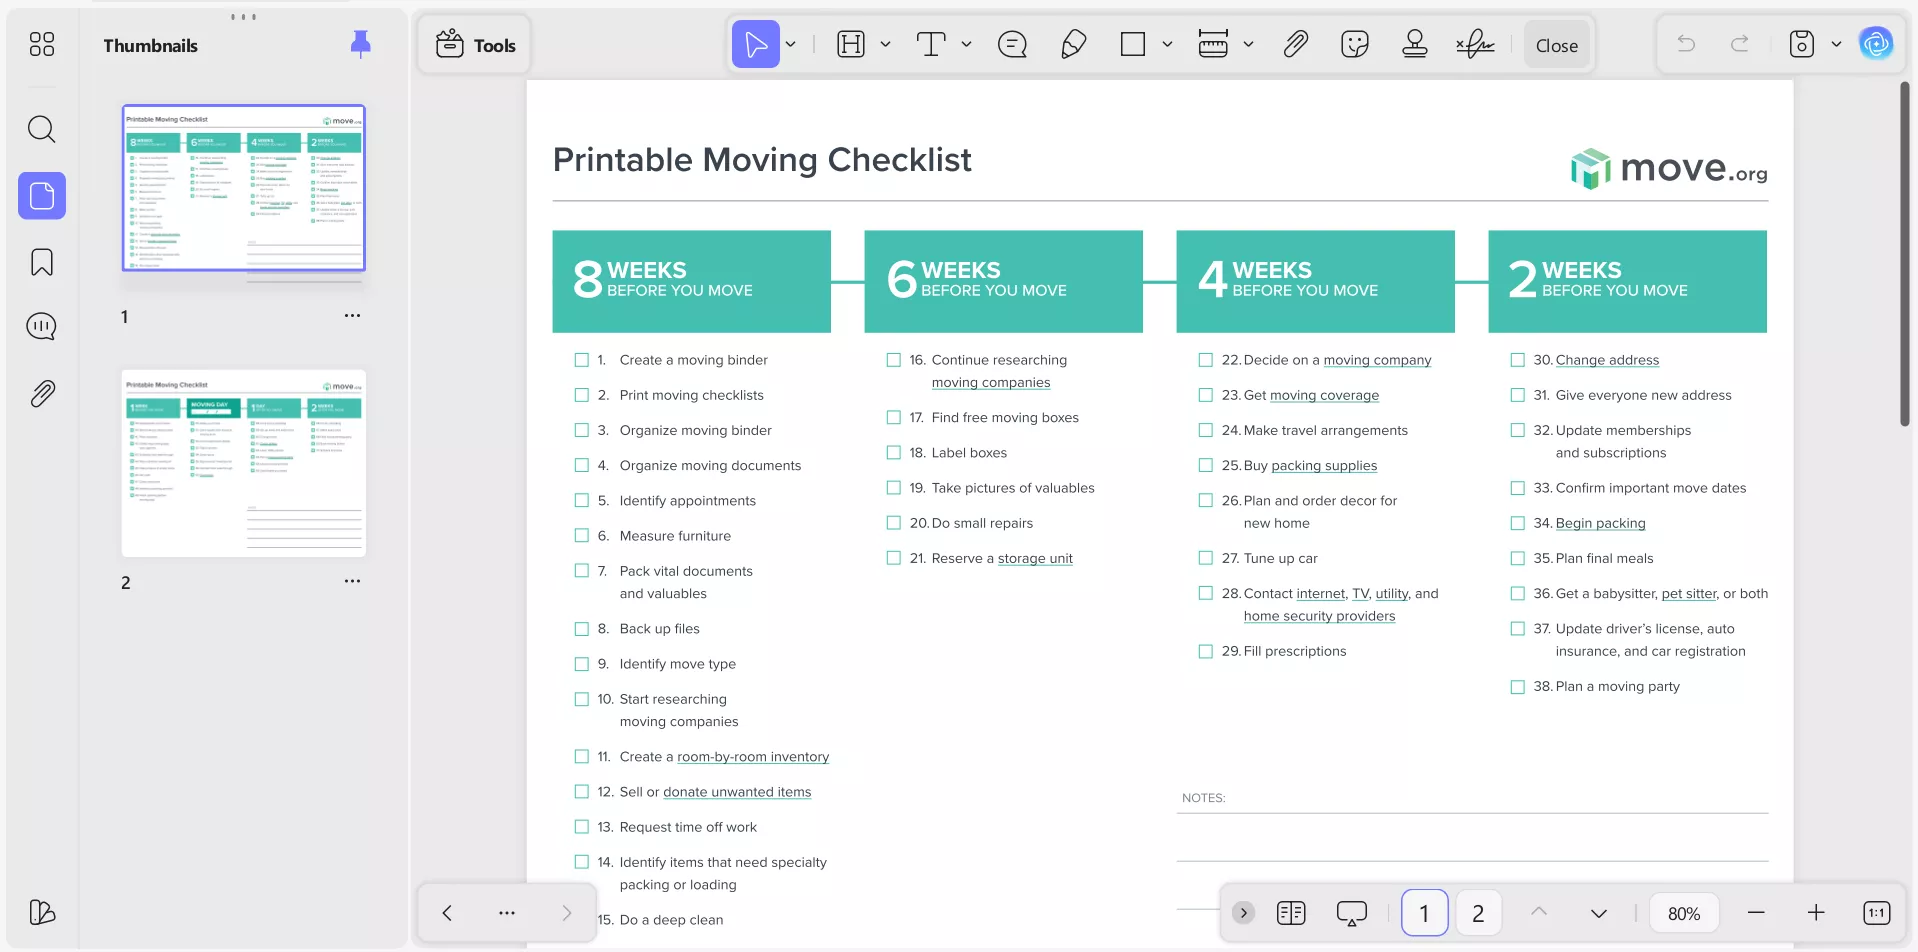Open the zoom level 80% dropdown
Image resolution: width=1918 pixels, height=952 pixels.
point(1684,913)
